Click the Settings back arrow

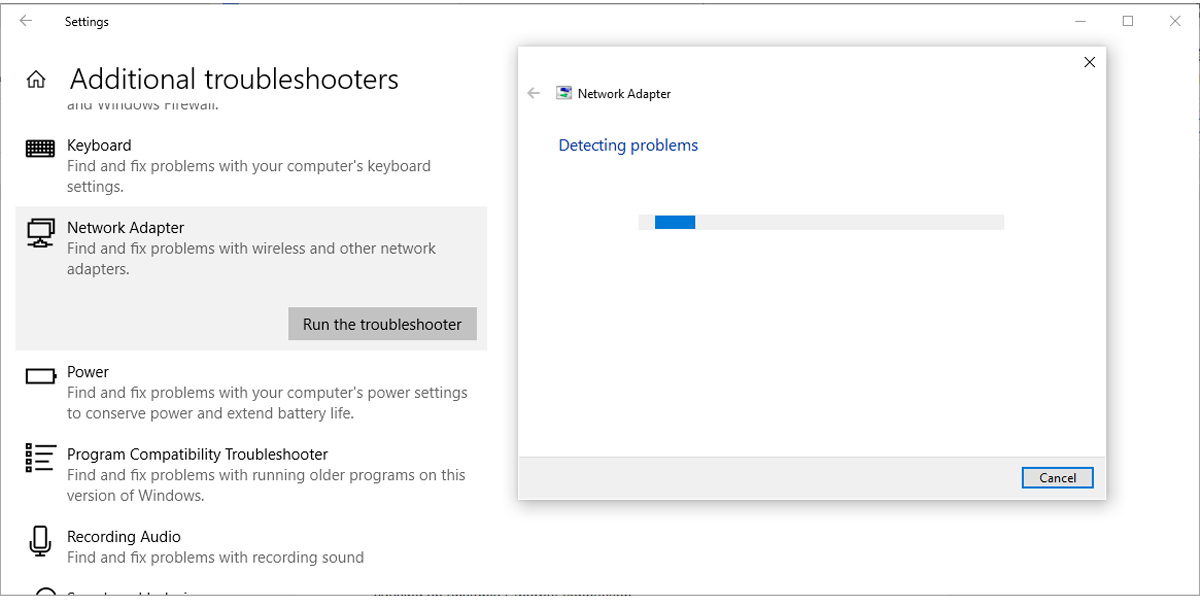pos(26,21)
